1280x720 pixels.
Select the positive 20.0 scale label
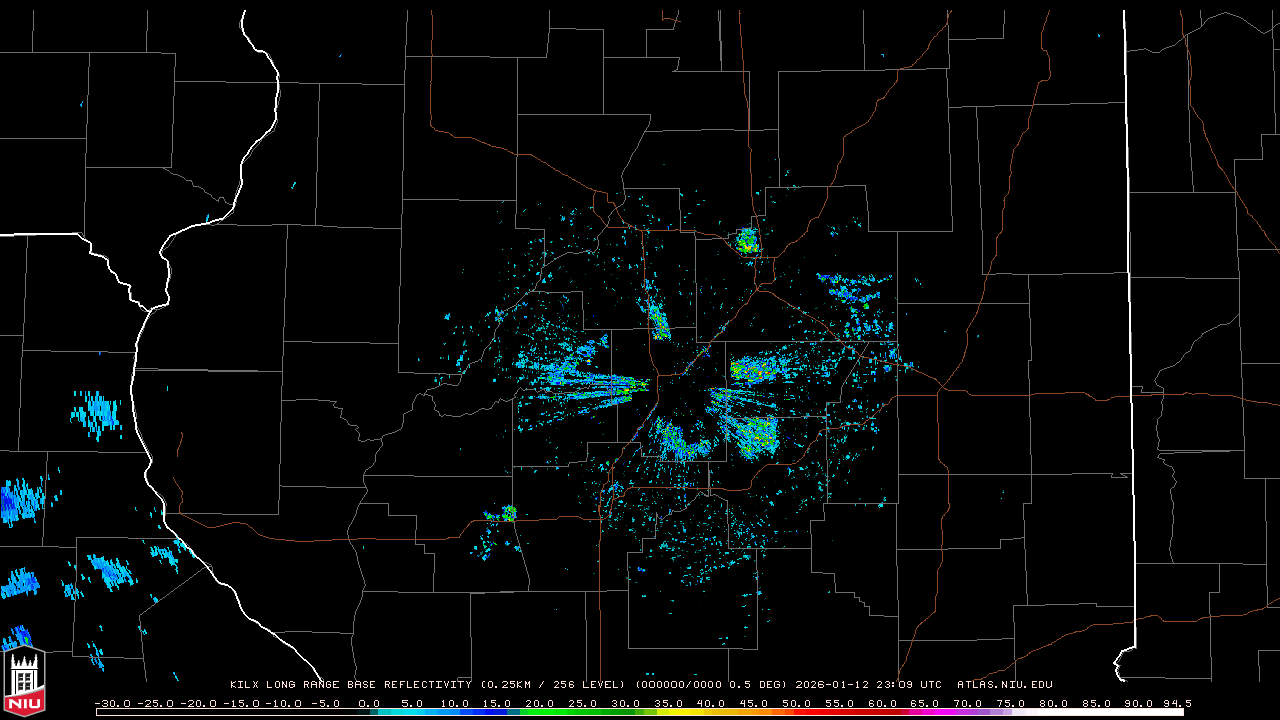click(x=538, y=703)
